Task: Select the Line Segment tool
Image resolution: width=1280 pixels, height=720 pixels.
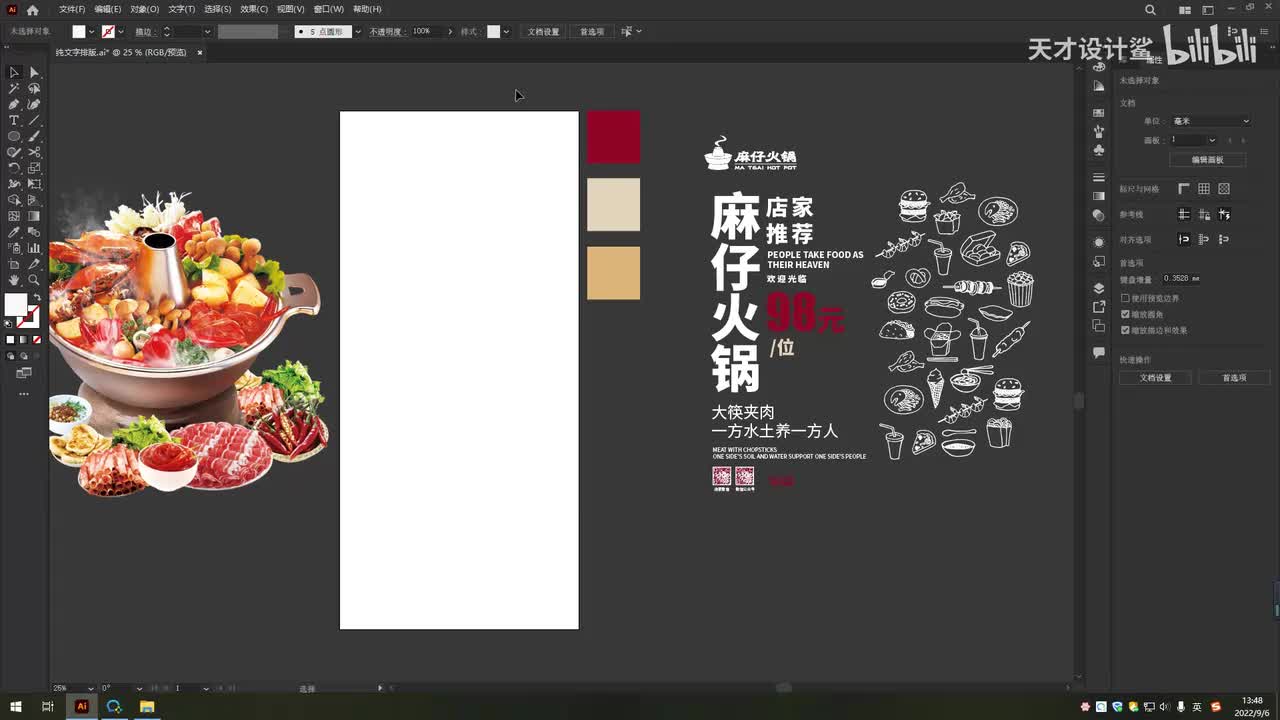Action: click(34, 120)
